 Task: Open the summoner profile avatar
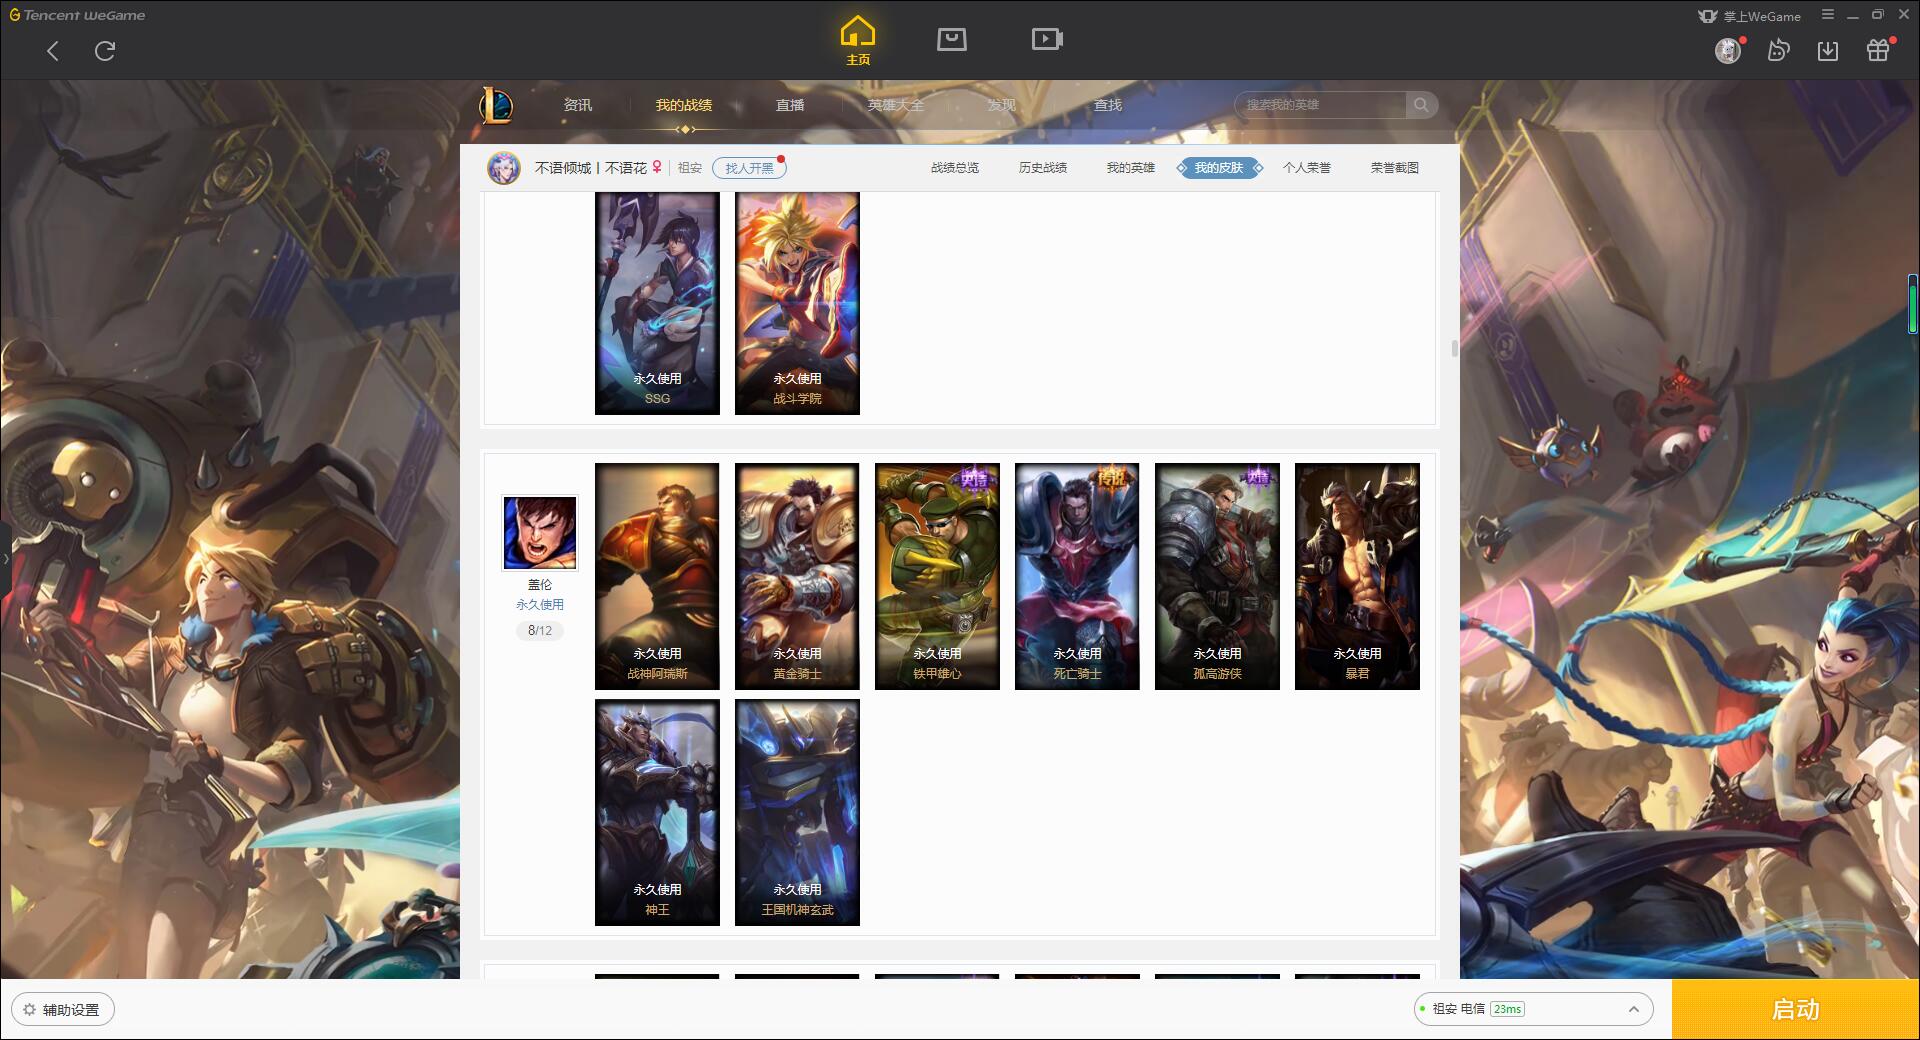click(504, 168)
